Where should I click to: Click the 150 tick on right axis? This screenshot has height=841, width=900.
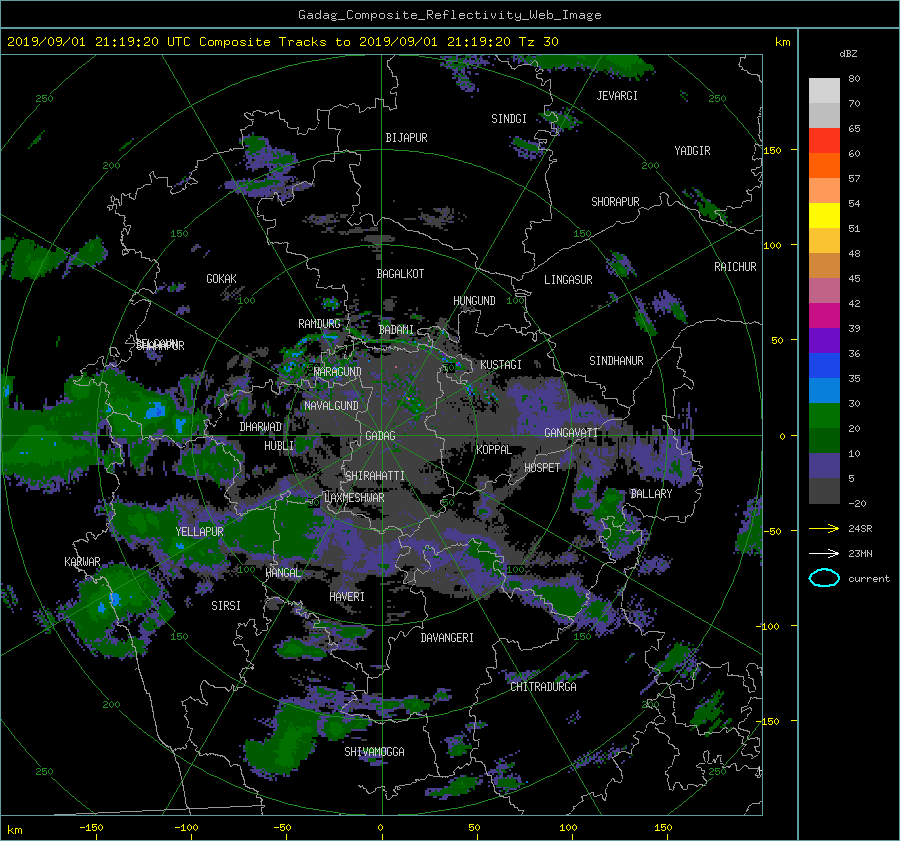click(773, 150)
